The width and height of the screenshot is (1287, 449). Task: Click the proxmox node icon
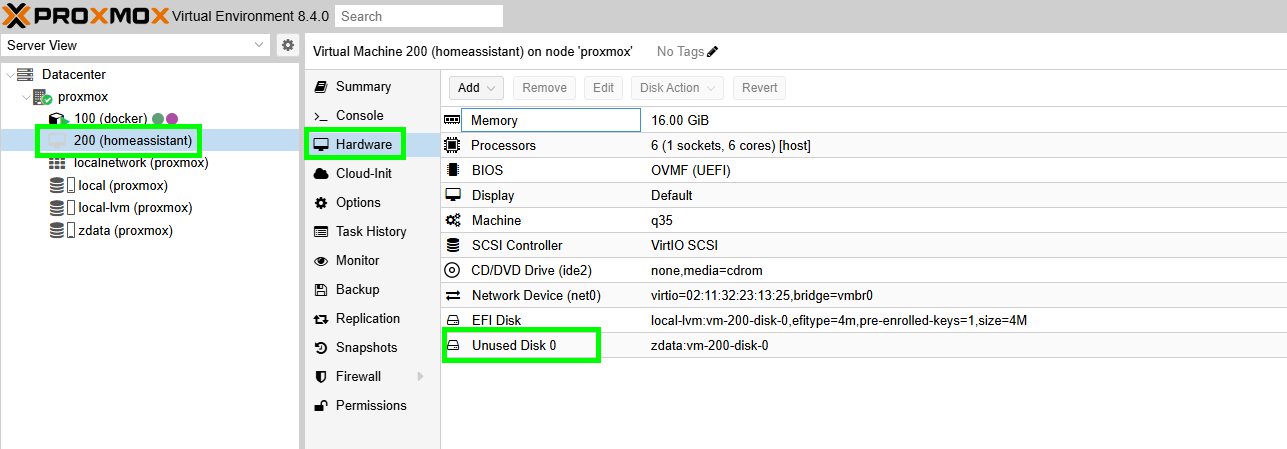[42, 97]
